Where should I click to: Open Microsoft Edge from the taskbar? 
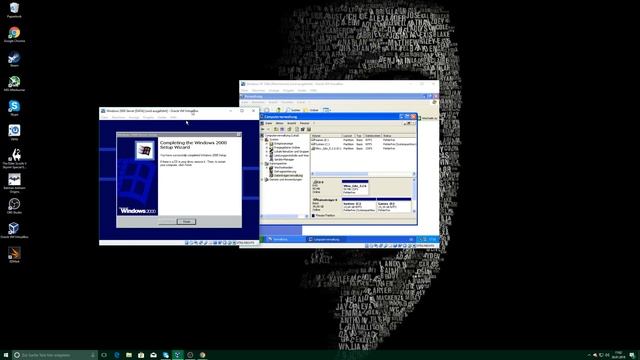point(116,355)
